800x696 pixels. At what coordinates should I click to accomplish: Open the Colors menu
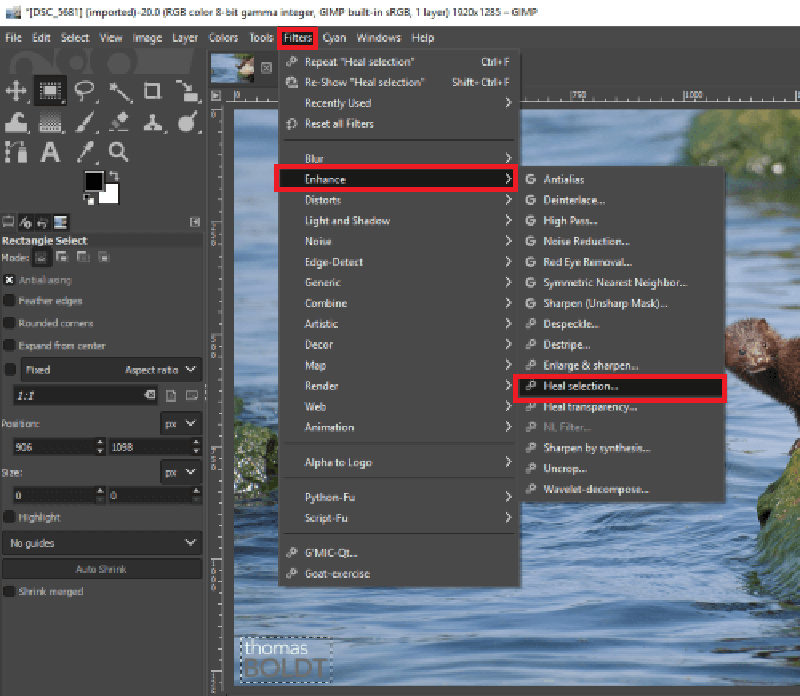(x=224, y=38)
